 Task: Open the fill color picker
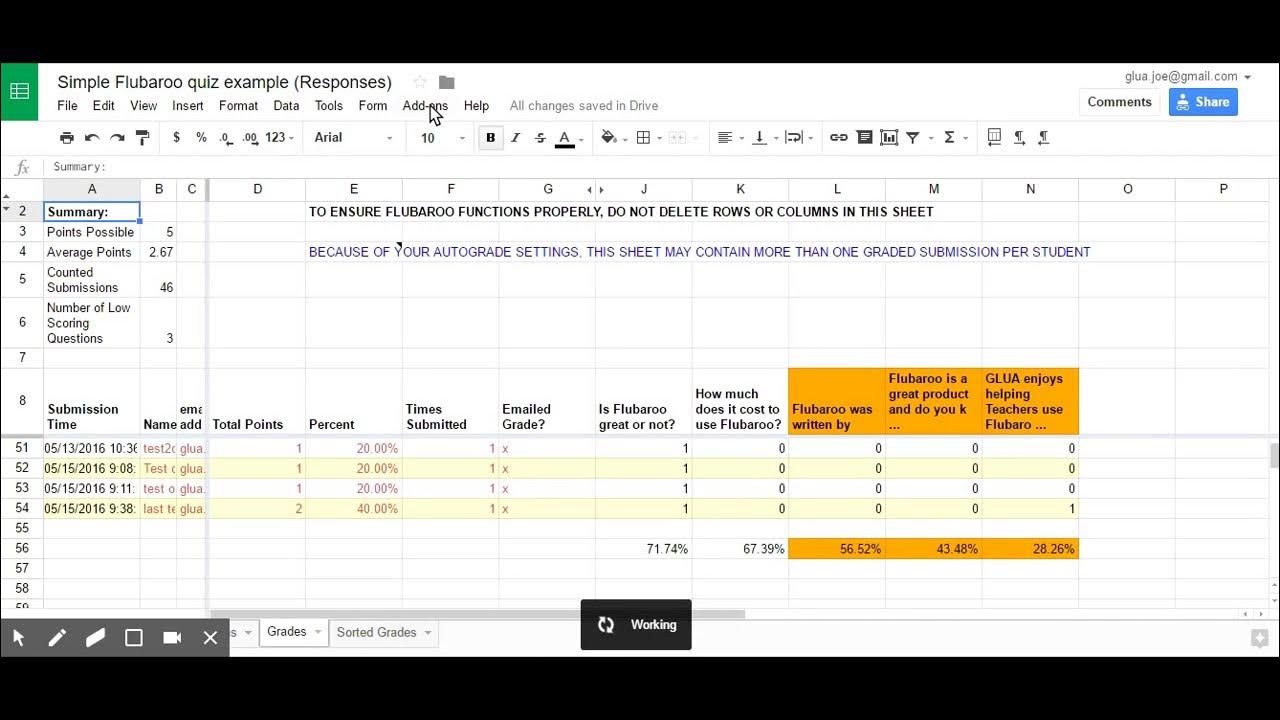tap(612, 138)
